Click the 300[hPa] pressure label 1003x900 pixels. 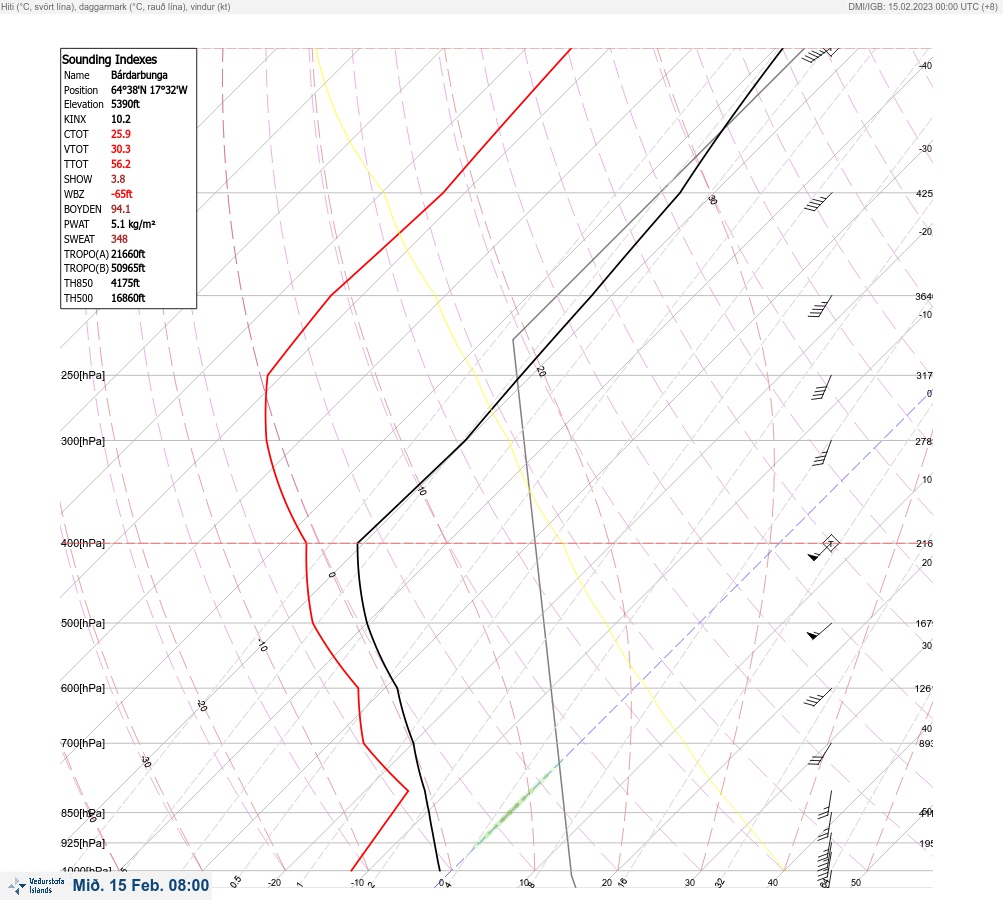coord(83,441)
